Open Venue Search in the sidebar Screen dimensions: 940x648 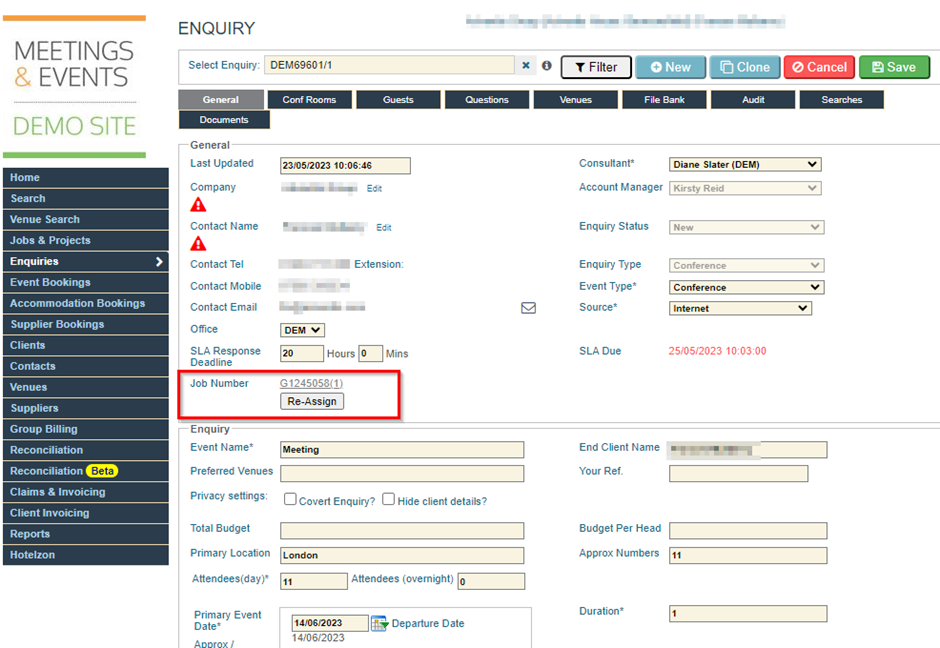click(x=86, y=219)
